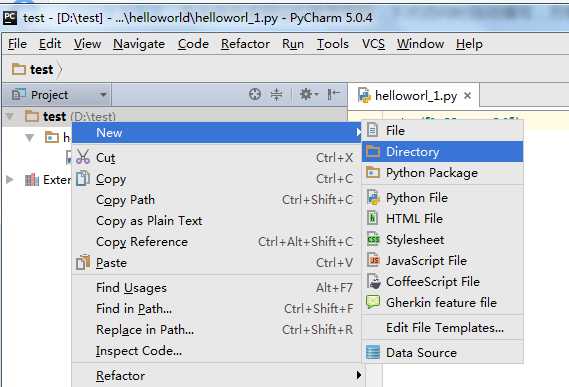Click the Python File icon
This screenshot has width=569, height=387.
tap(373, 197)
